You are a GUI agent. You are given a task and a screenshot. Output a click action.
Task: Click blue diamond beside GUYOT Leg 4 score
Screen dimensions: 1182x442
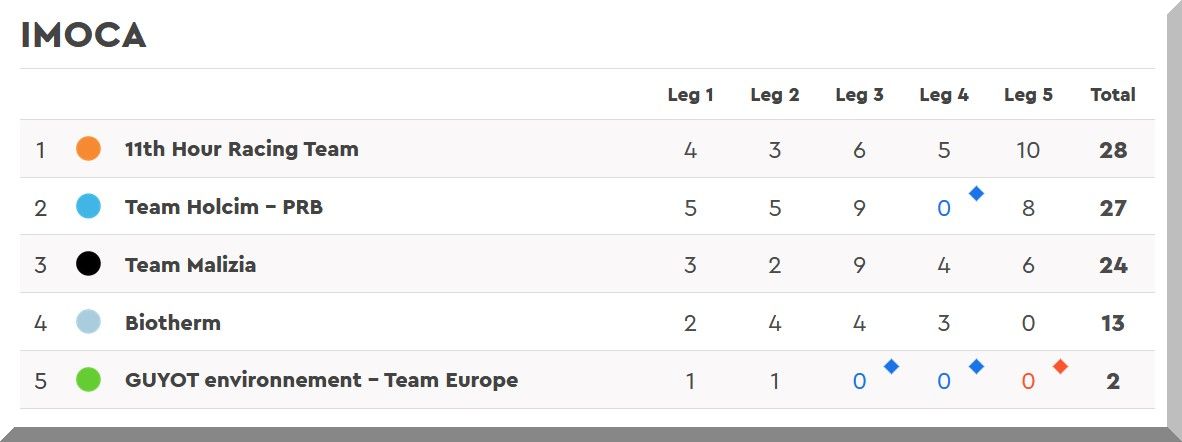[976, 367]
